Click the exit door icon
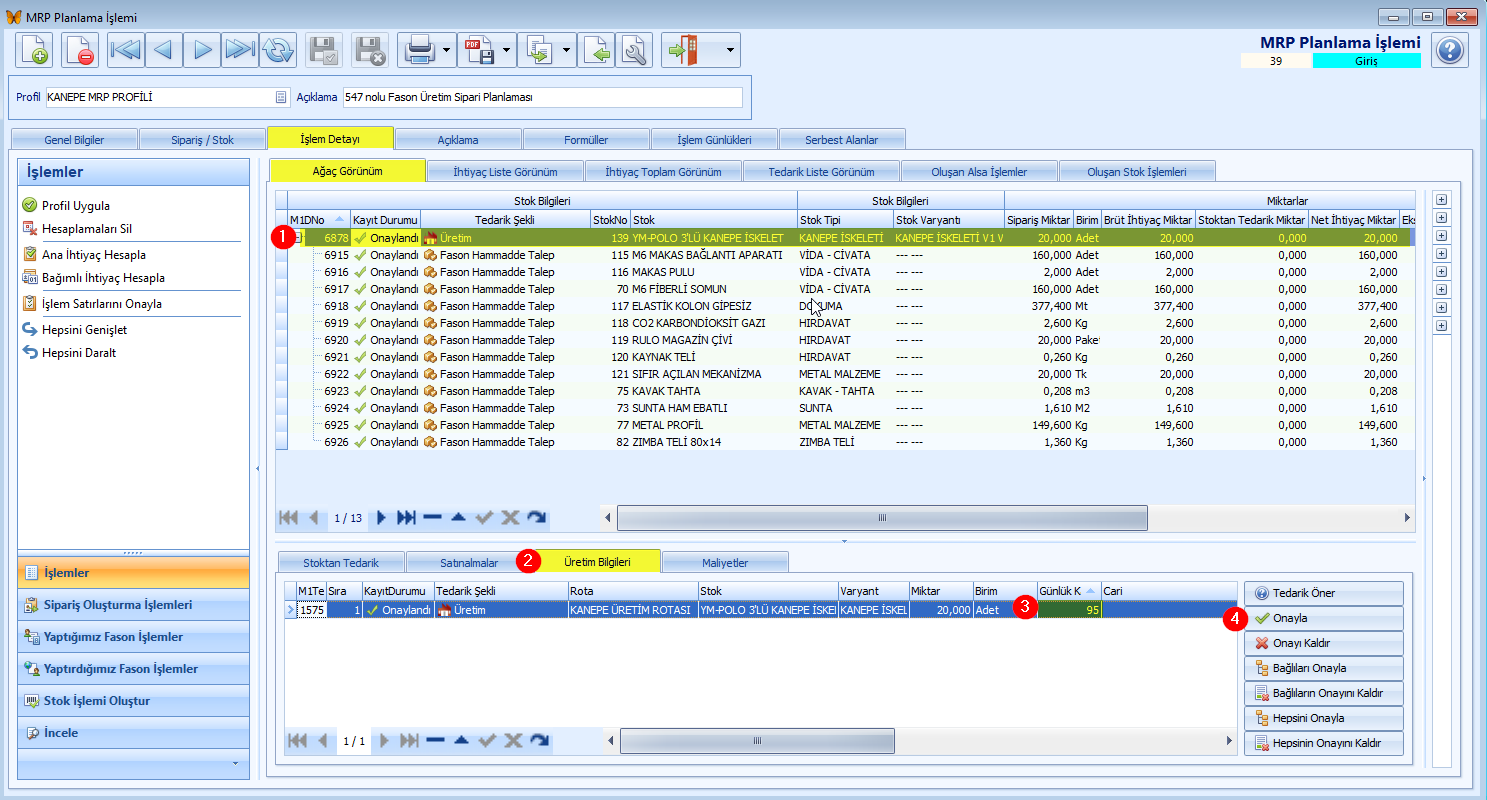The image size is (1487, 800). [685, 49]
